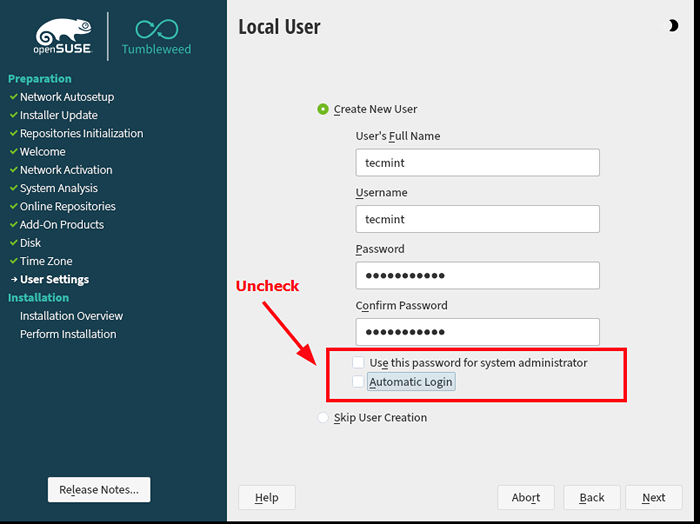Click the Password input field
Viewport: 700px width, 524px height.
pyautogui.click(x=477, y=275)
